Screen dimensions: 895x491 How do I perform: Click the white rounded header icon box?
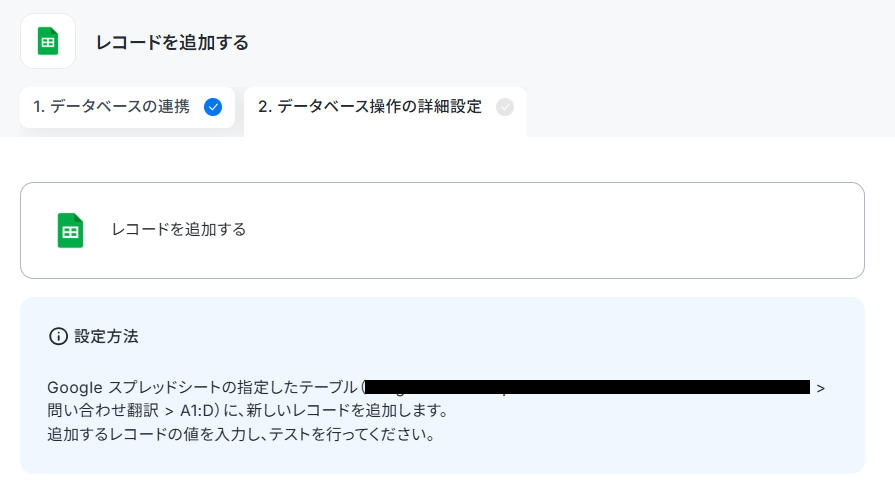[x=48, y=41]
